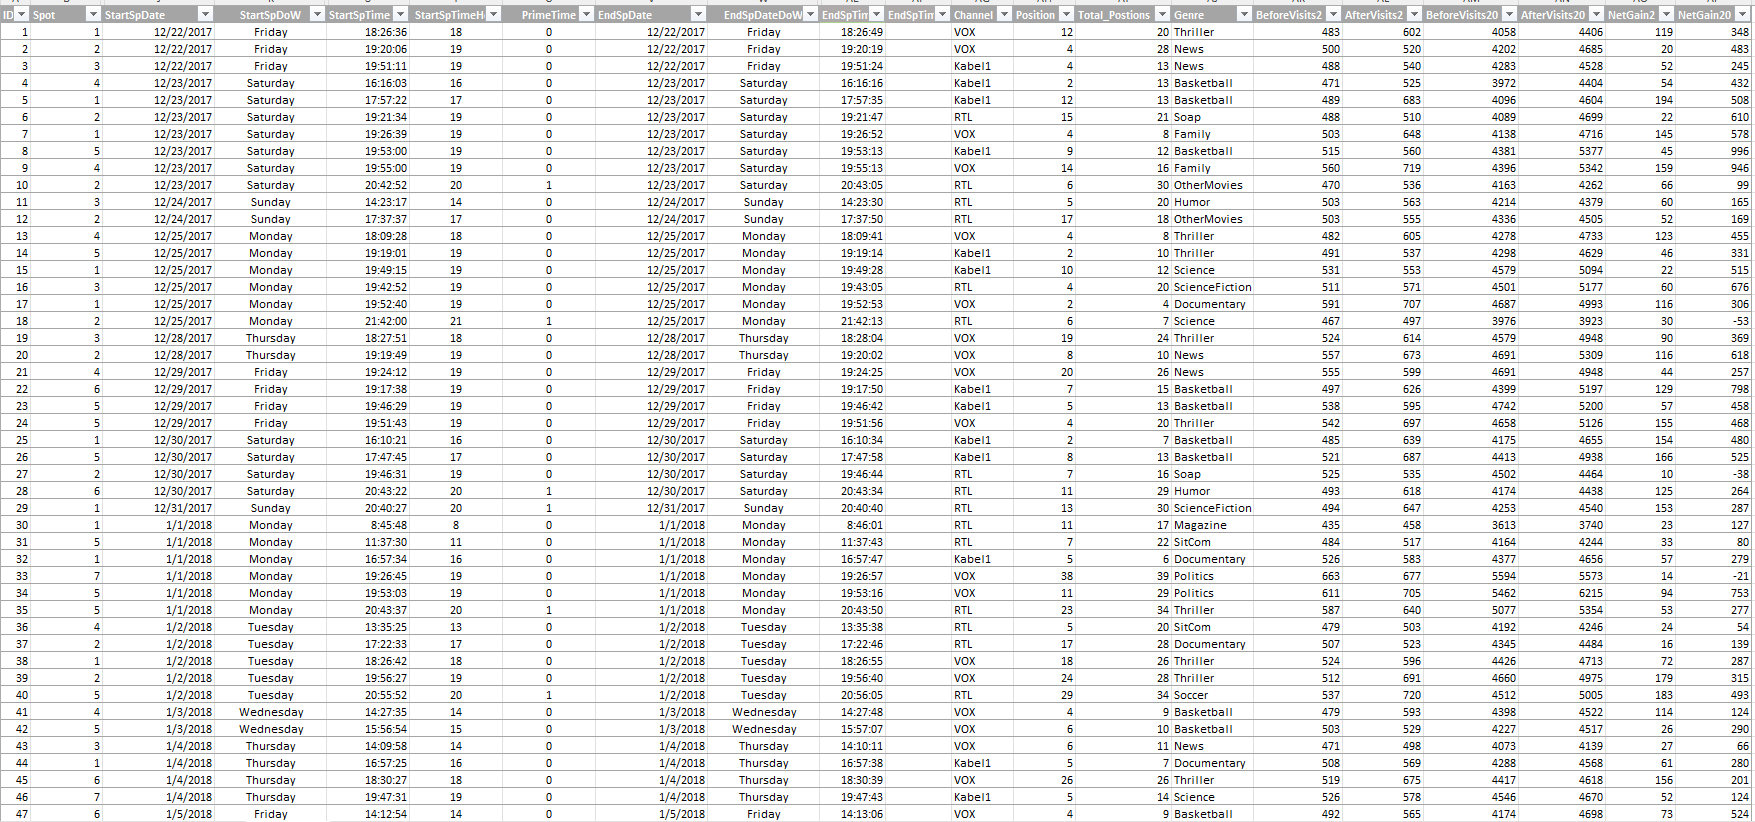Click the Genre cell Soap in row 6

click(1212, 117)
